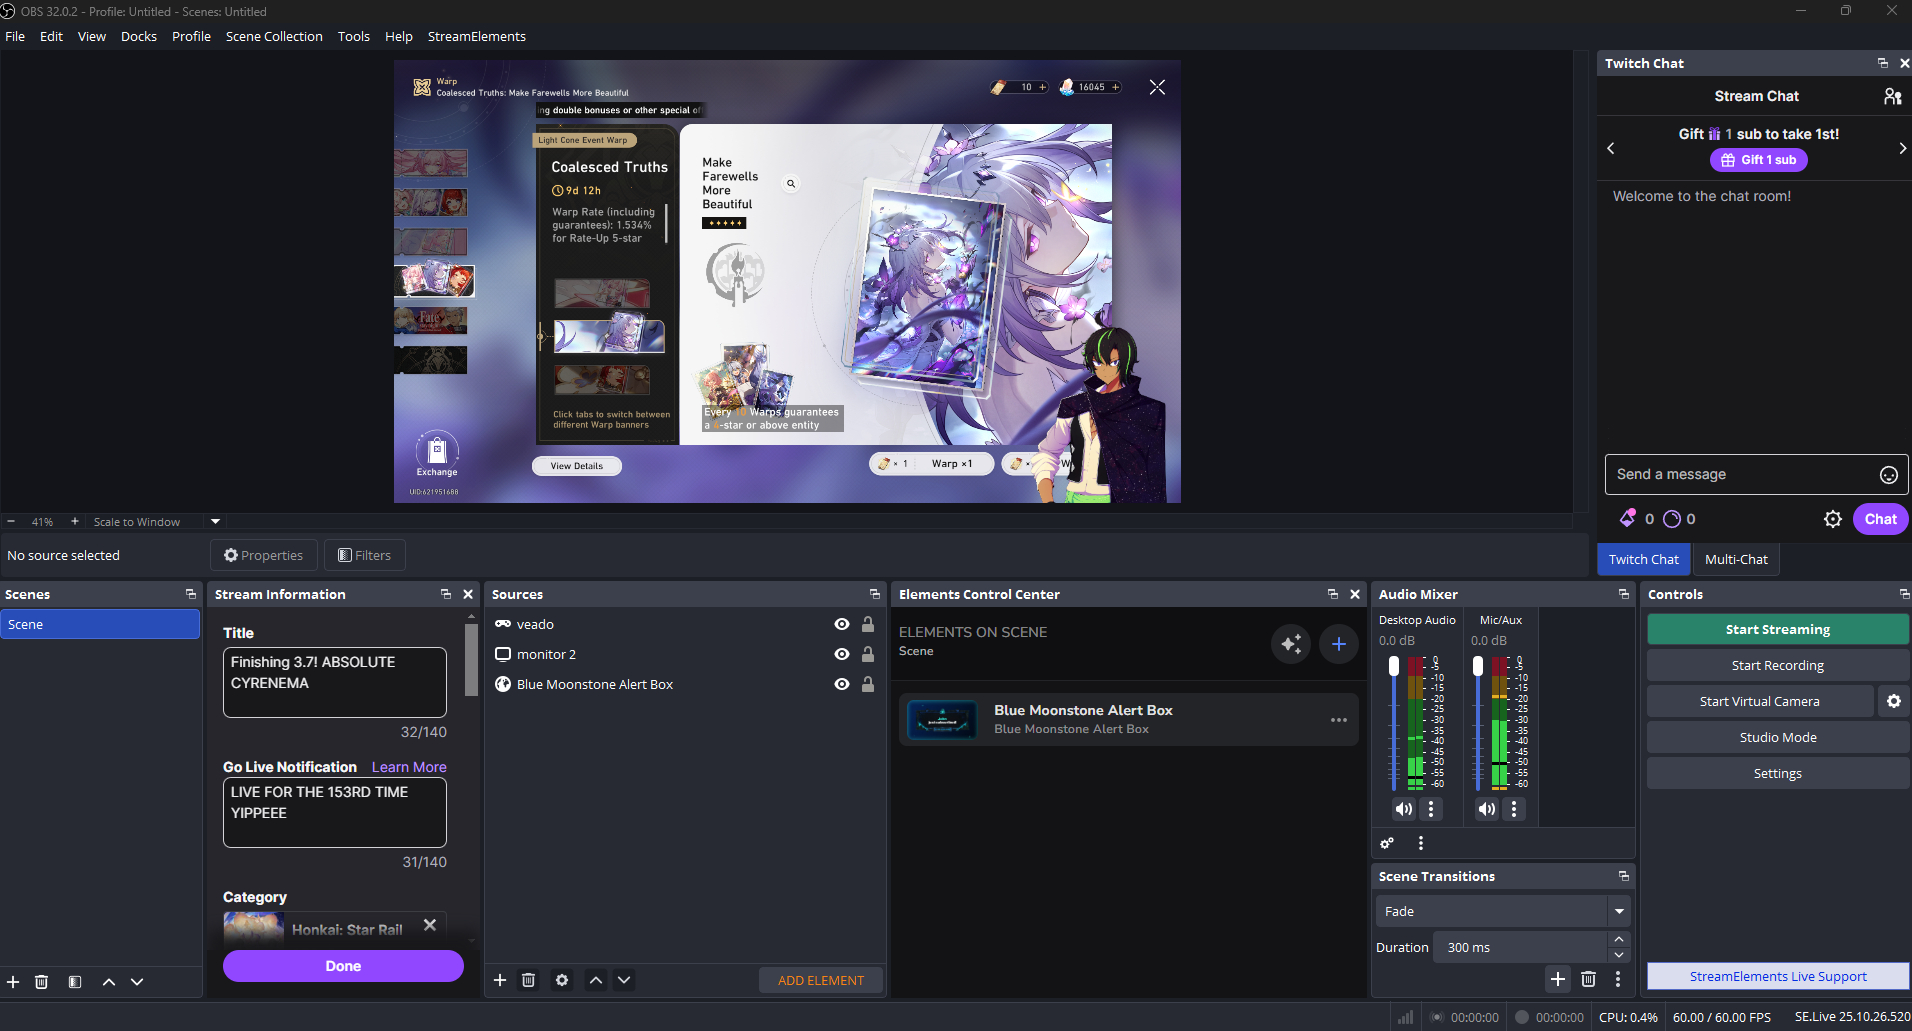
Task: Lock the Blue Moonstone Alert Box source
Action: (x=868, y=684)
